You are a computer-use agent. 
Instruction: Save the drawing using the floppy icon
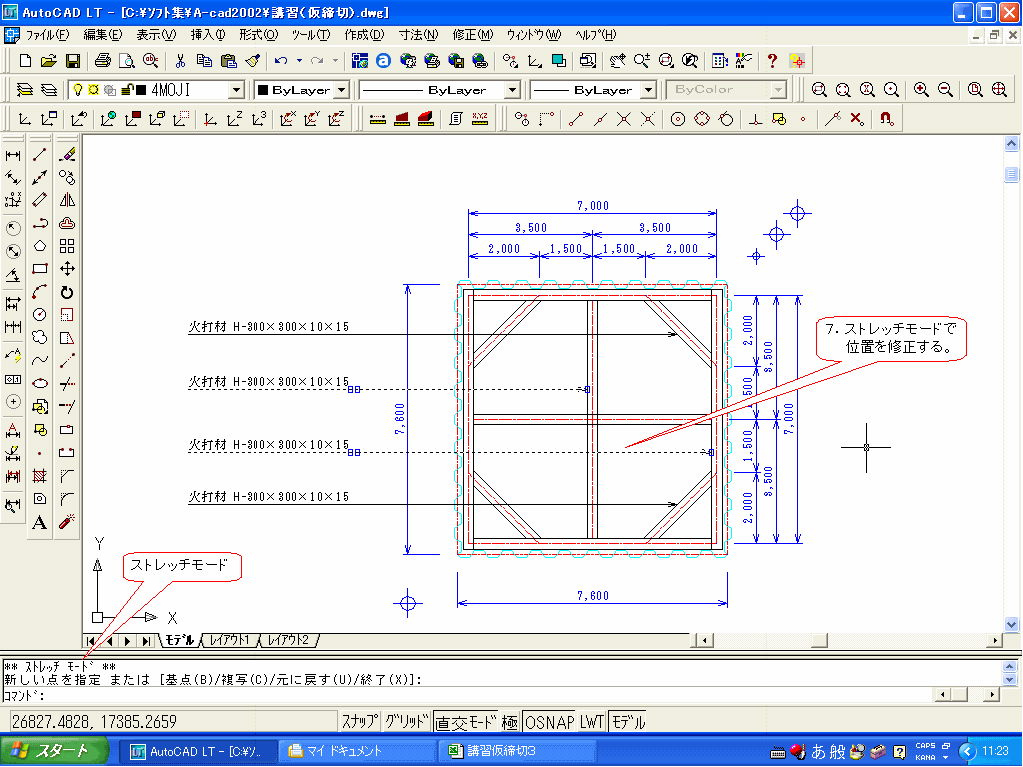(72, 61)
